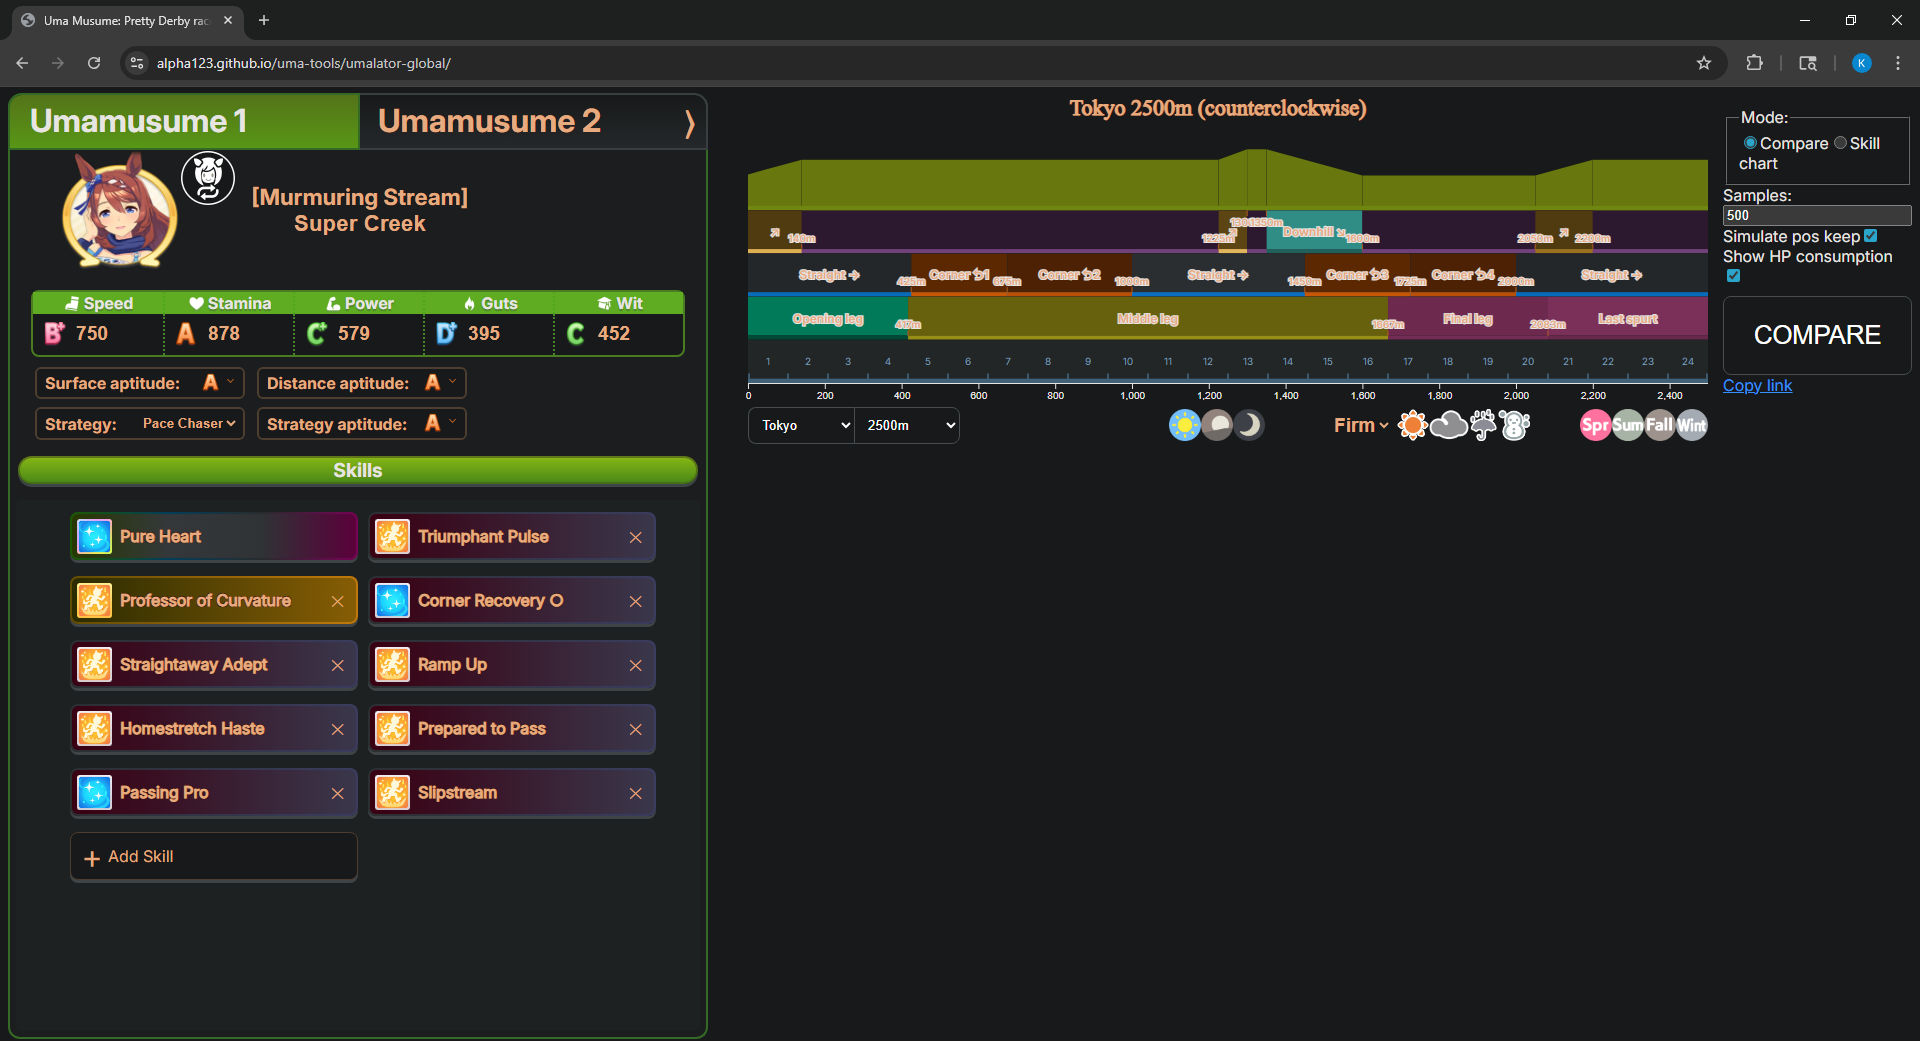Remove the Passing Pro skill

(x=337, y=794)
